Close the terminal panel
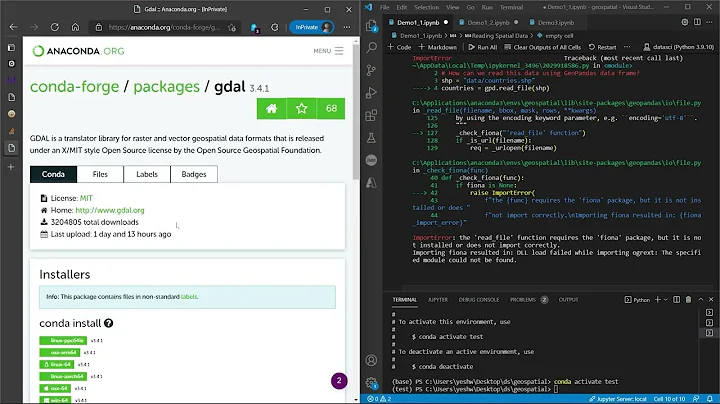The image size is (720, 404). [x=711, y=299]
